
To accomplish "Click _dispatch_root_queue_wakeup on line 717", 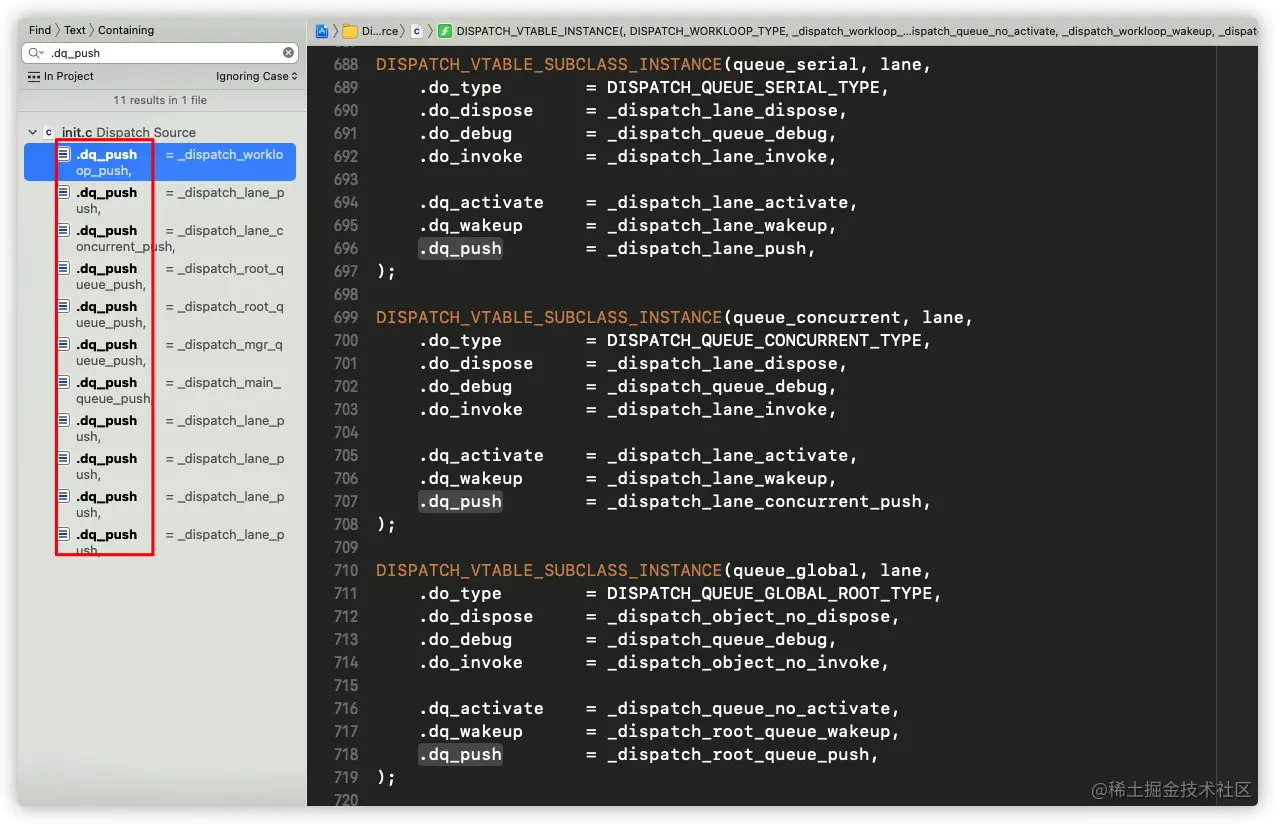I will click(x=748, y=732).
